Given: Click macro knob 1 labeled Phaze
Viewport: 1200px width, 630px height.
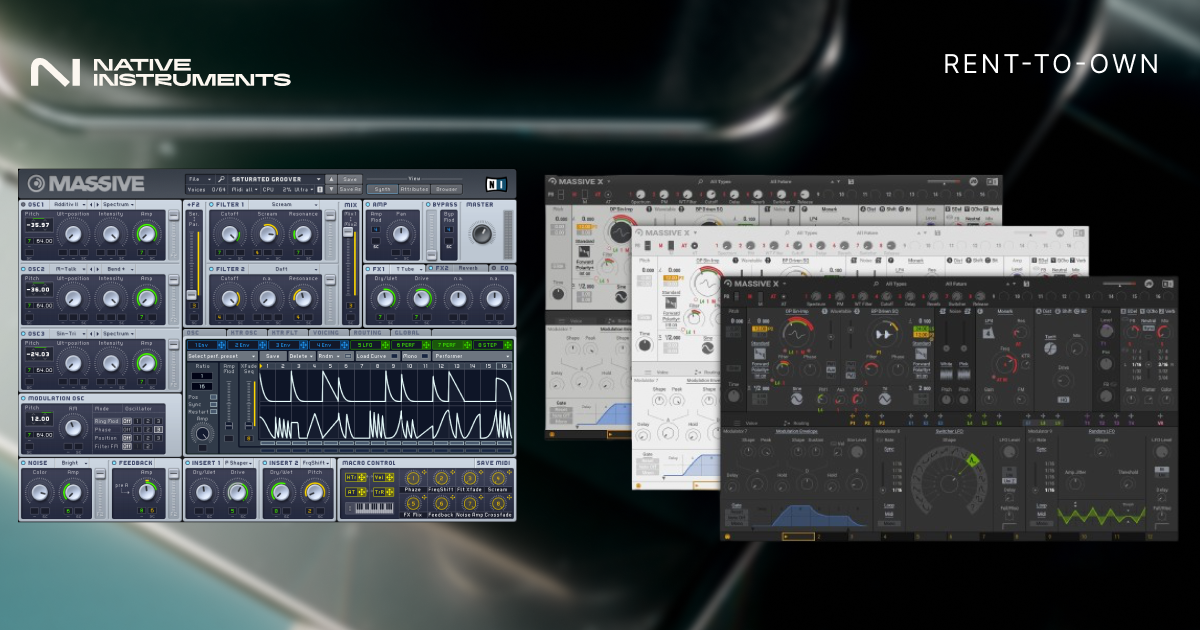Looking at the screenshot, I should point(413,478).
